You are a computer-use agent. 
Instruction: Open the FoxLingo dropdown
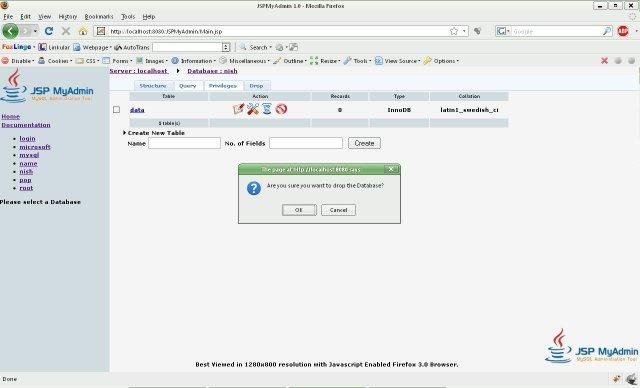(x=18, y=47)
